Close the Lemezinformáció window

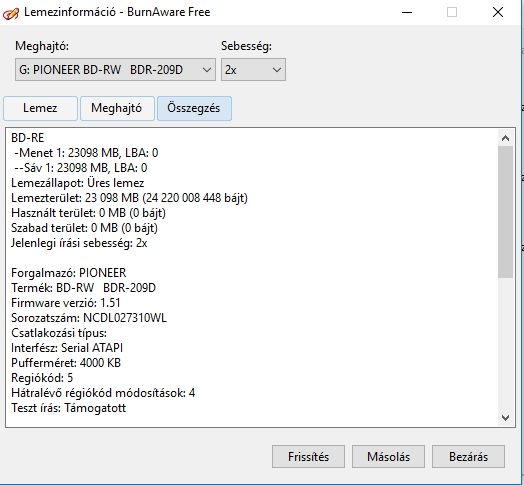(x=498, y=13)
